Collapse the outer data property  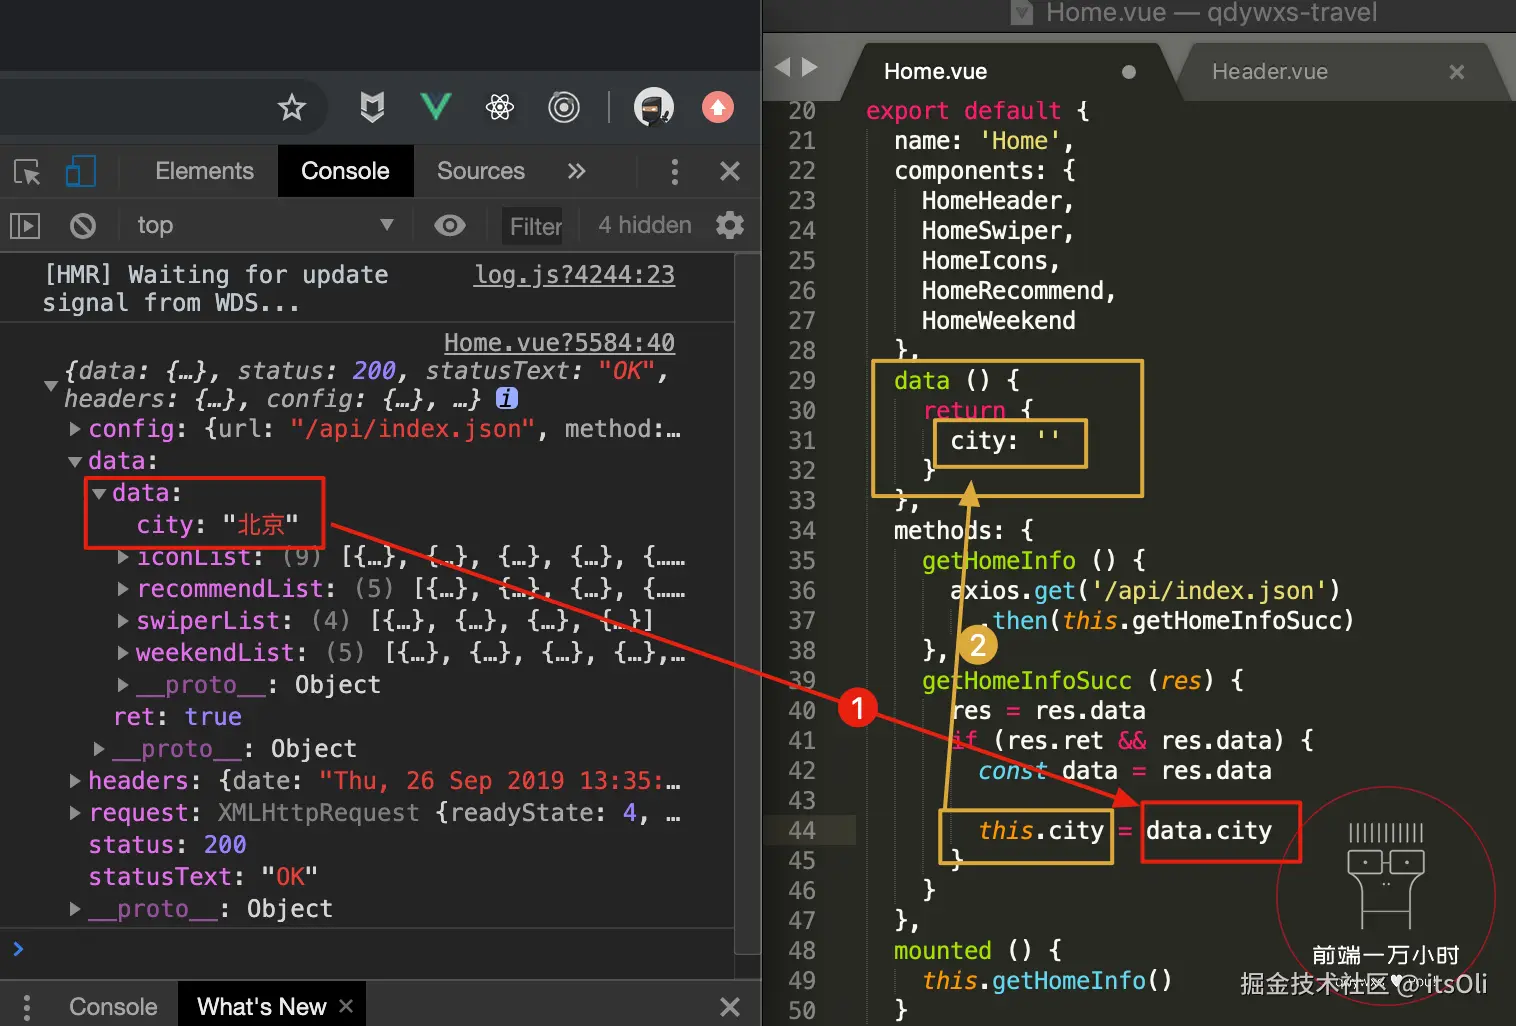click(x=75, y=461)
